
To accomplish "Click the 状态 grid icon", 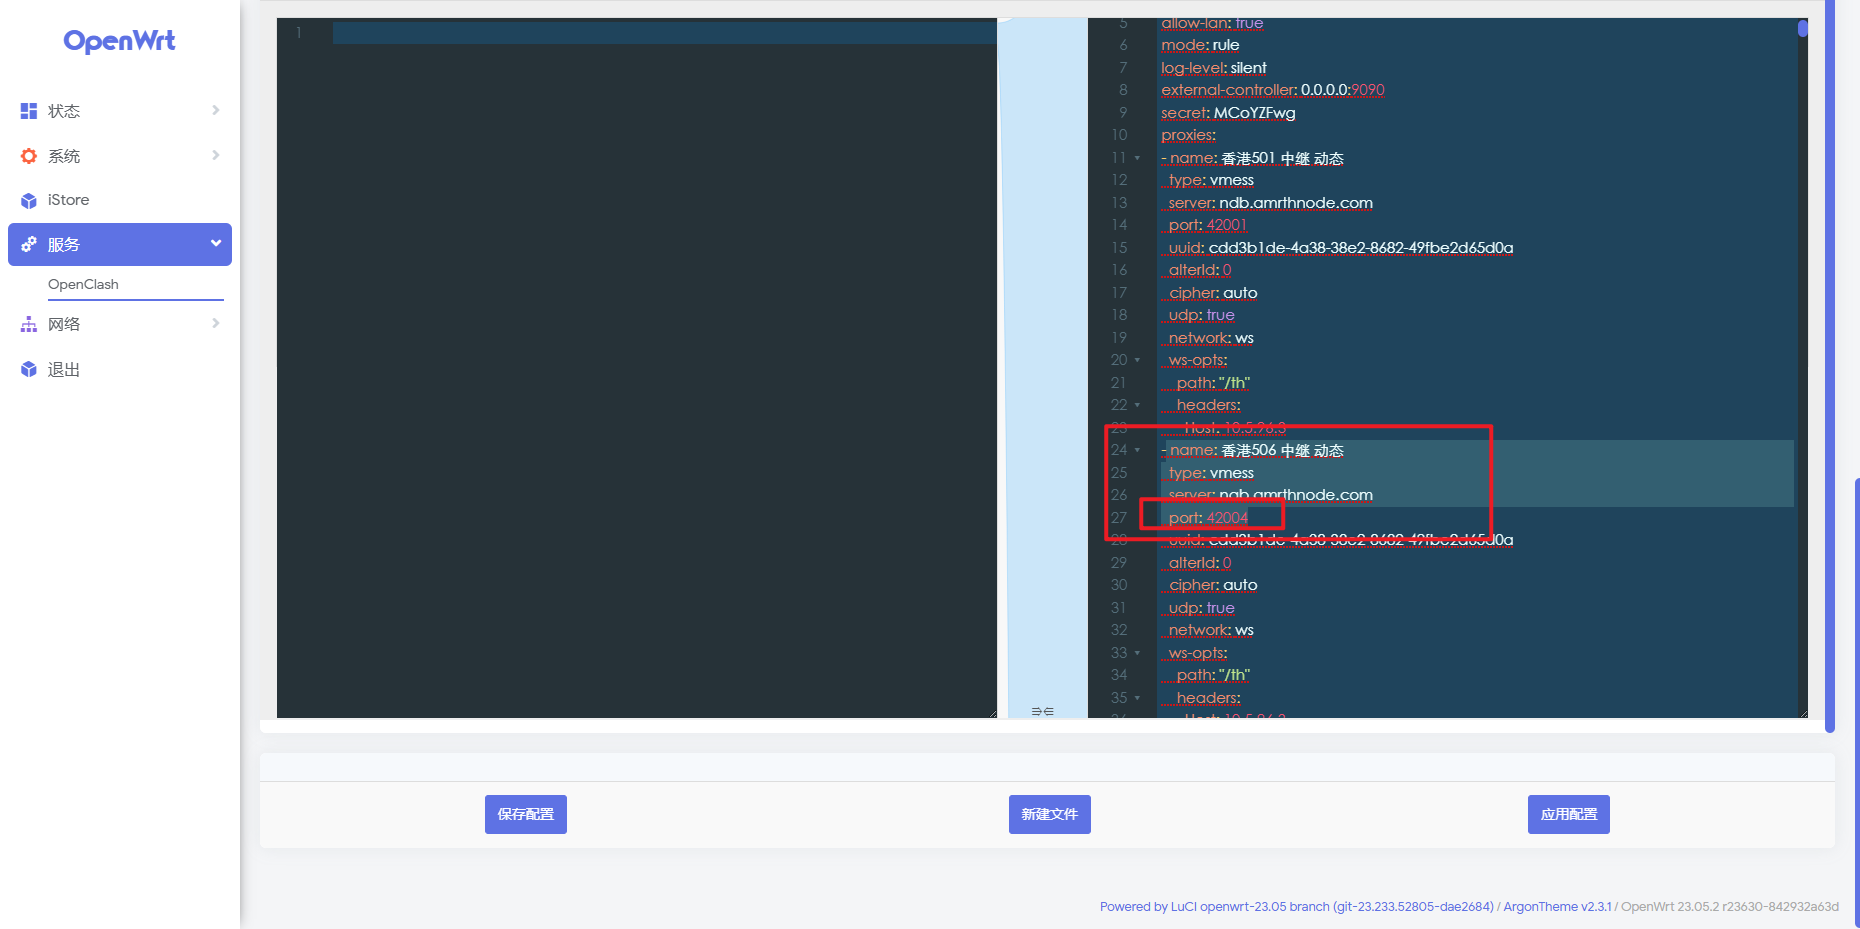I will pos(29,111).
